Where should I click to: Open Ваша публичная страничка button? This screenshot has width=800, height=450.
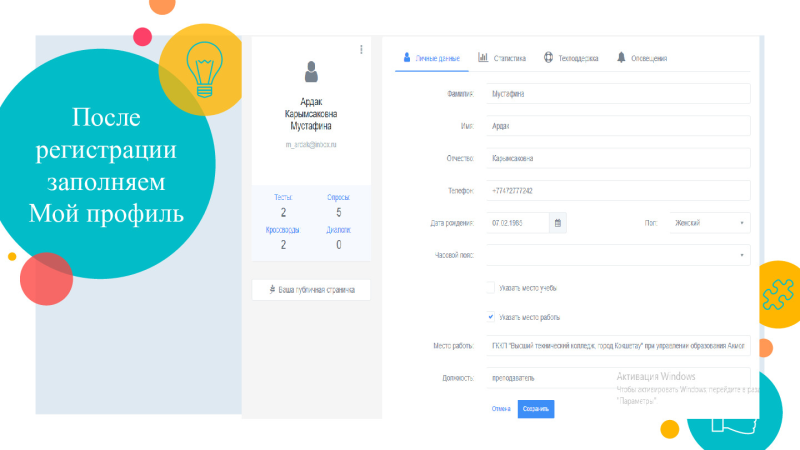(x=311, y=290)
